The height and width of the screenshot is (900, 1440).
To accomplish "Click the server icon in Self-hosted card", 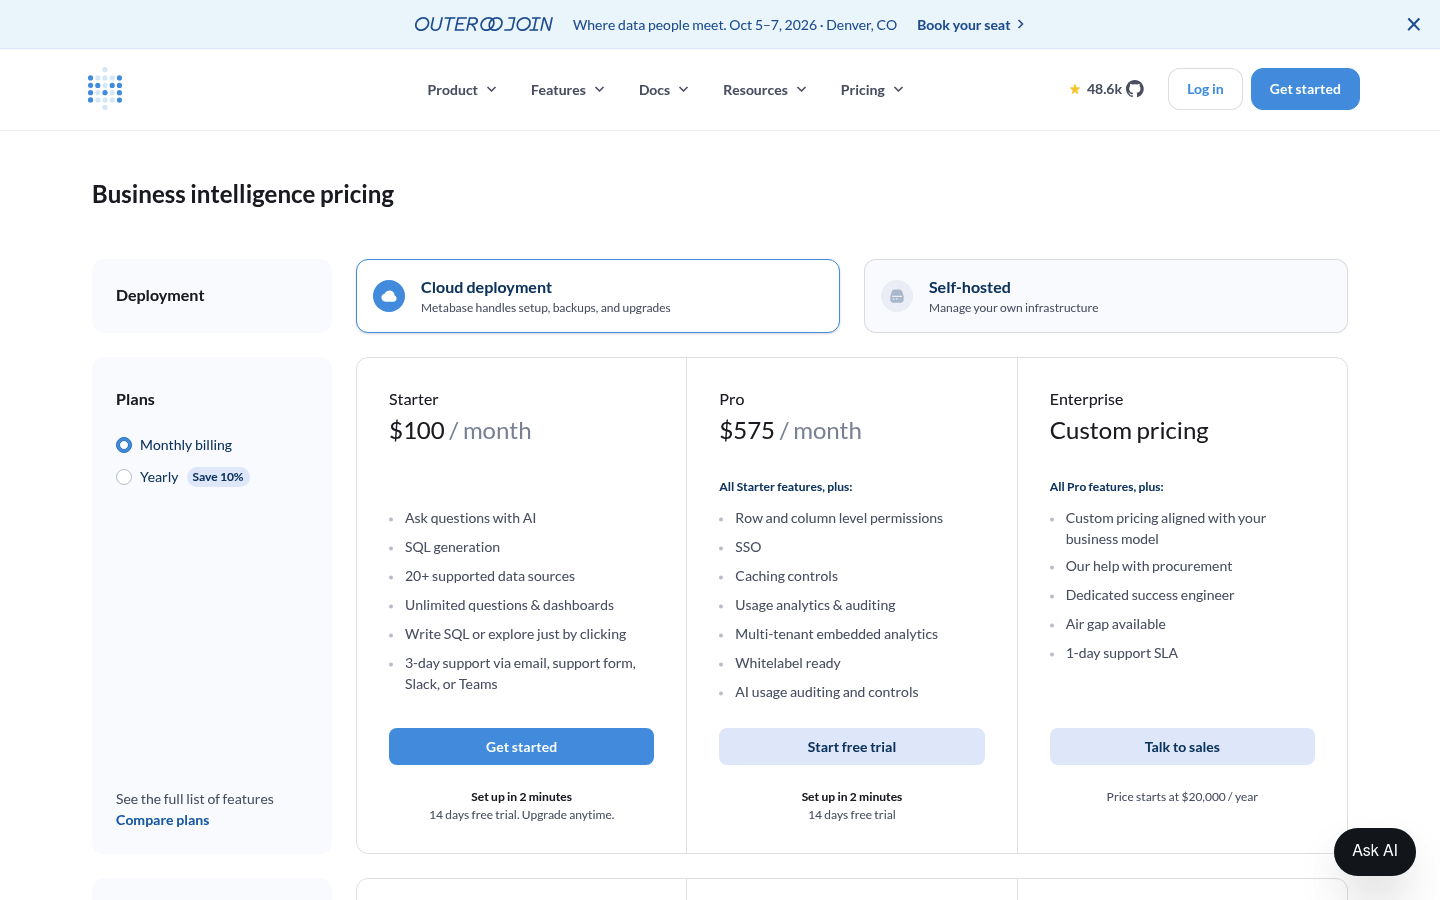I will pos(897,296).
